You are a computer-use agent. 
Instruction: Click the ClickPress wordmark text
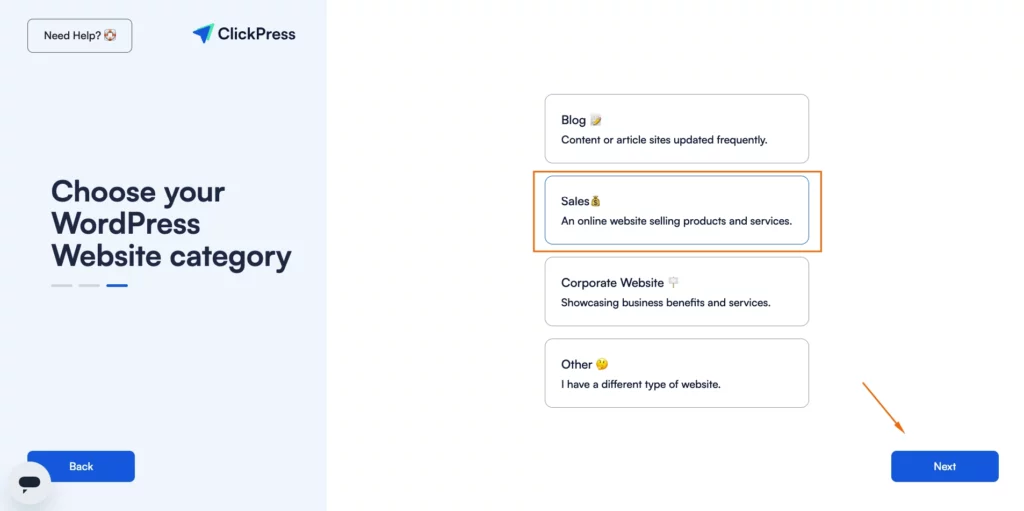click(x=257, y=34)
